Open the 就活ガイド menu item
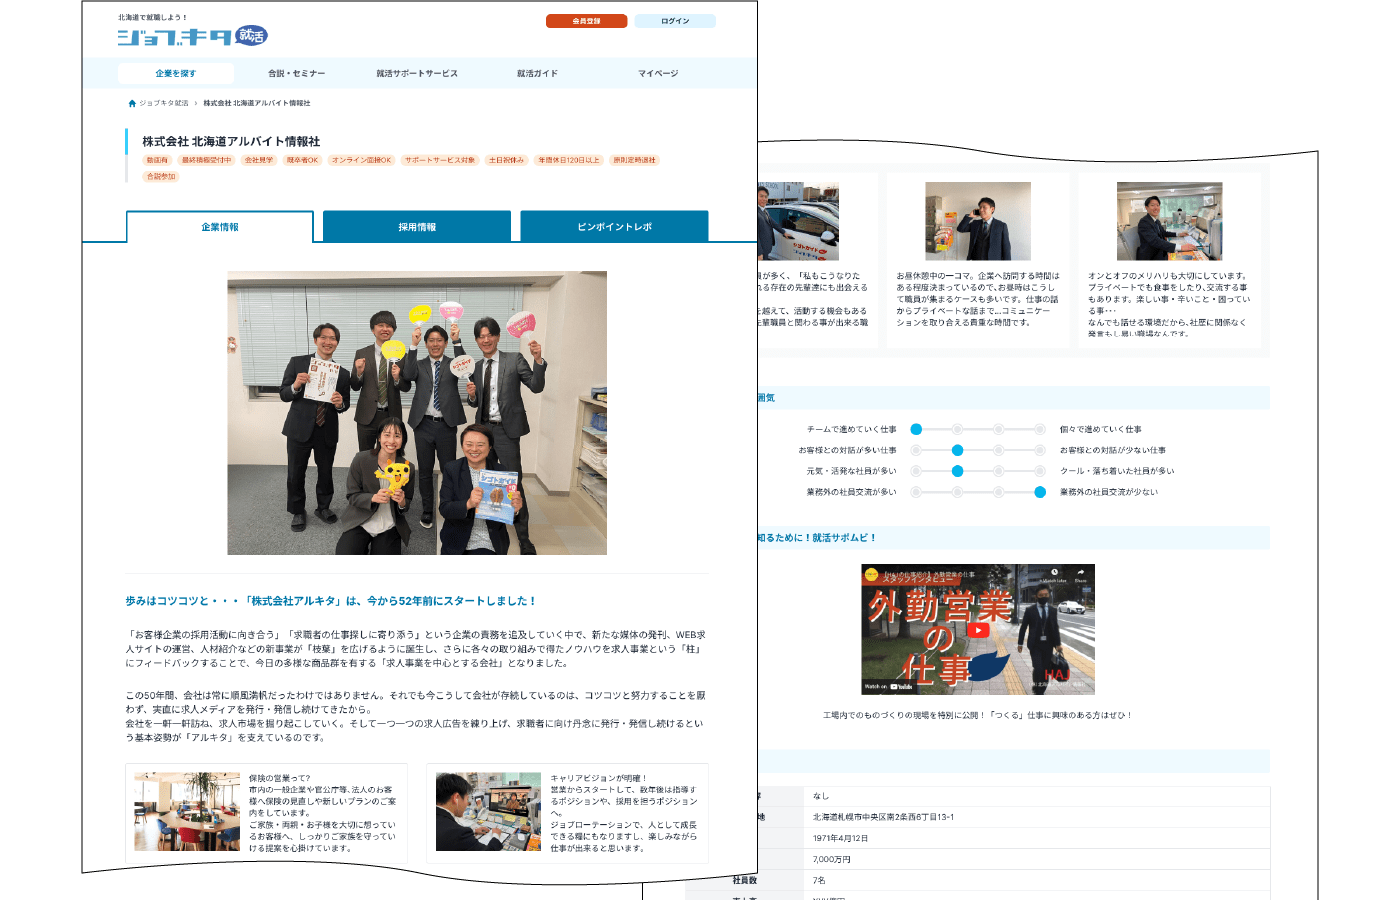The image size is (1400, 900). [x=537, y=73]
